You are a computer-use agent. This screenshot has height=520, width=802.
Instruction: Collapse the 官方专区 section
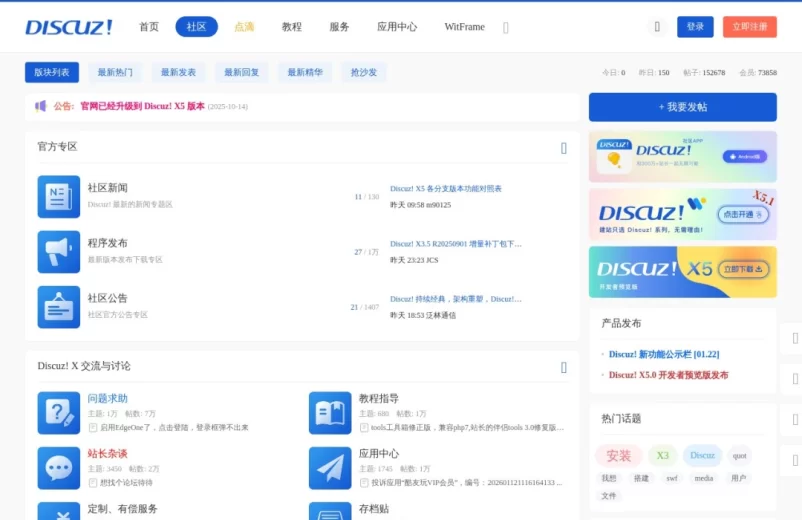564,148
